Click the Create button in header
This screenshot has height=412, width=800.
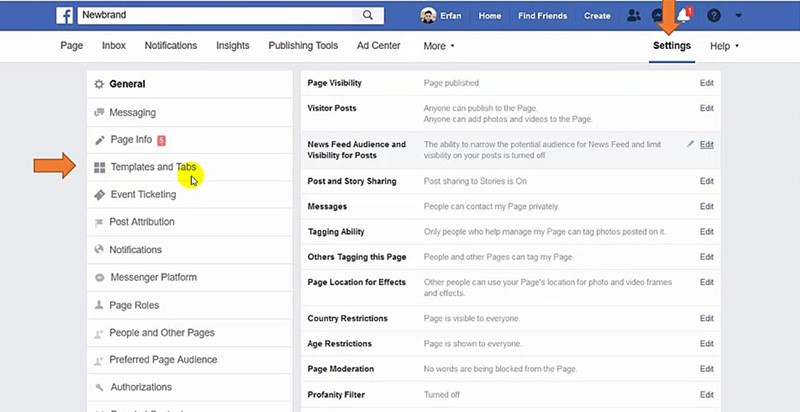[597, 16]
